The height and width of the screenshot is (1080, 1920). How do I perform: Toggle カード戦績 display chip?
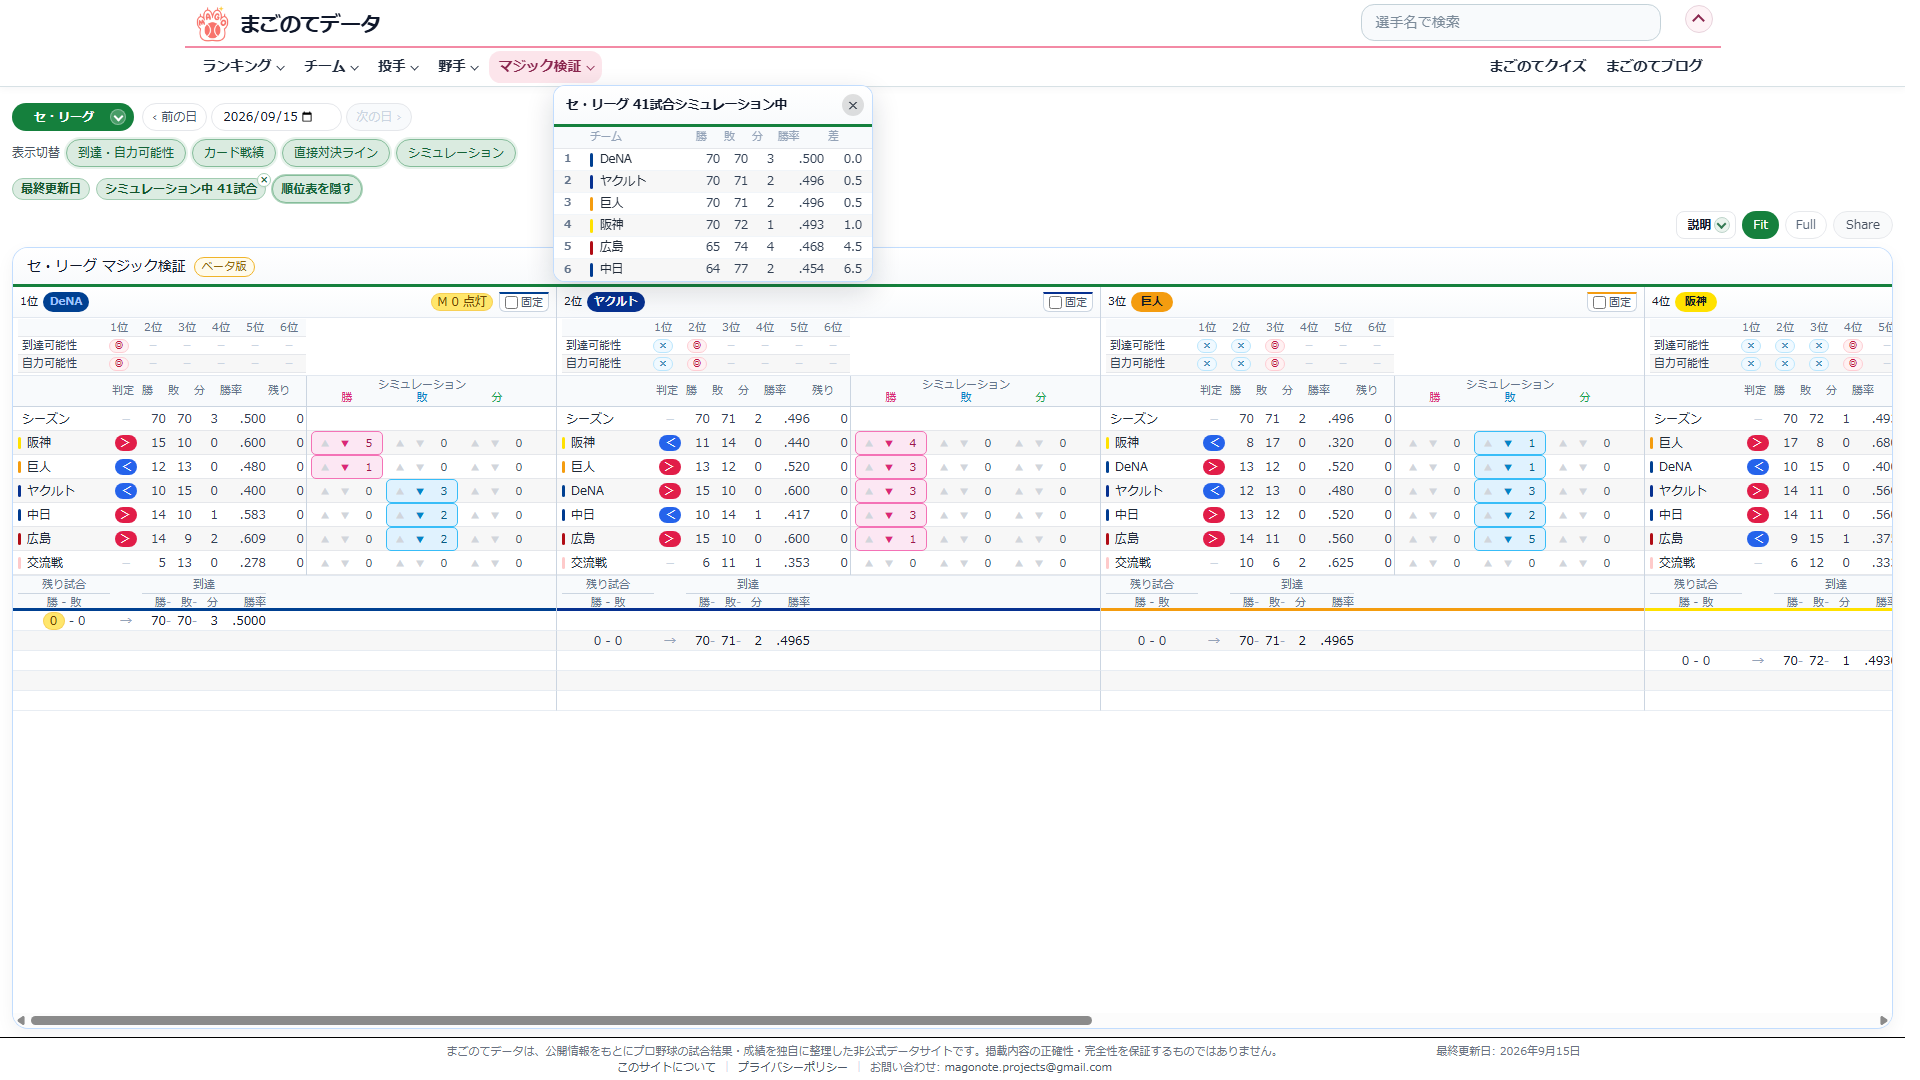[x=234, y=153]
